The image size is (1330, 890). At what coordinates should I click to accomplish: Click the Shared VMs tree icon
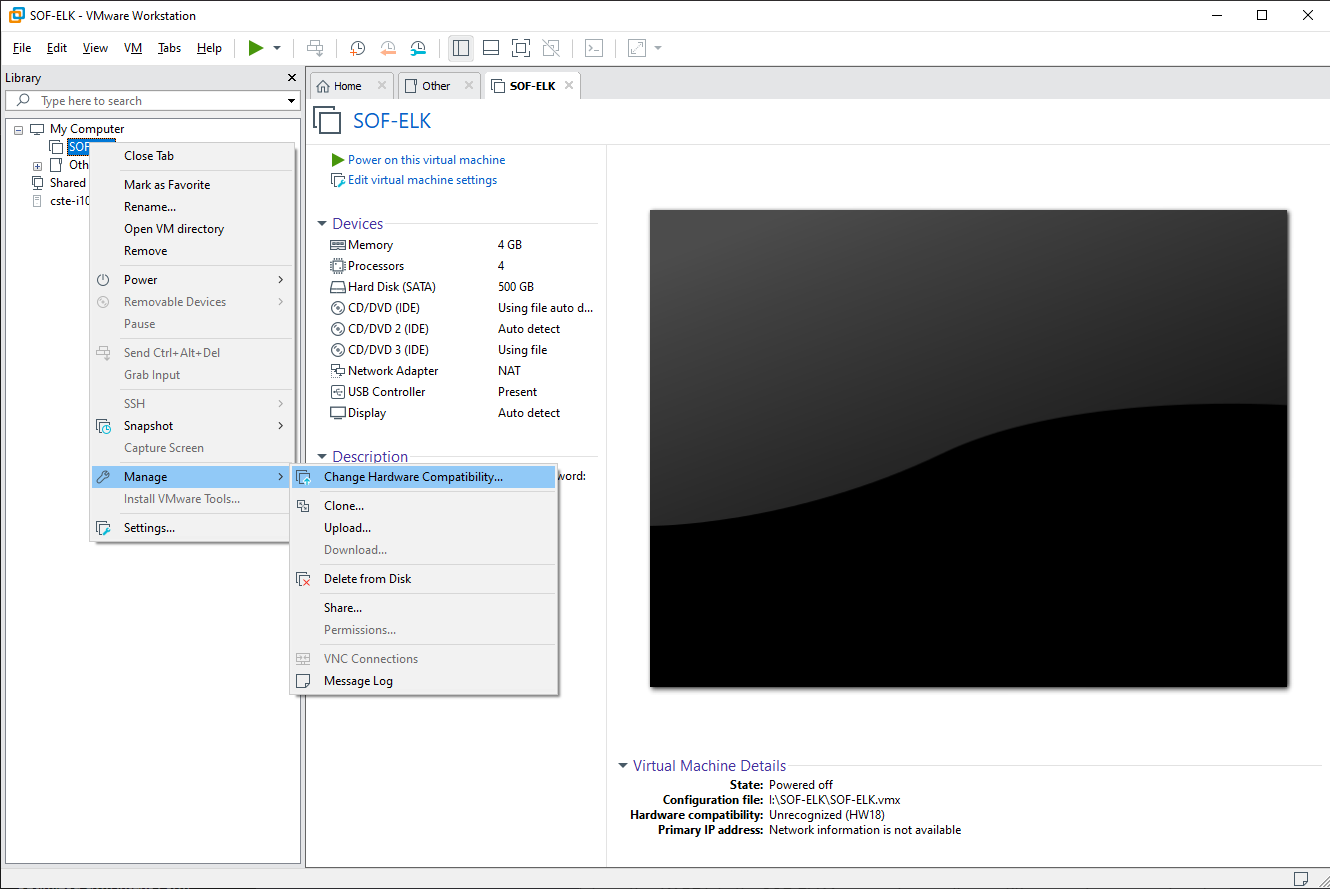[38, 183]
